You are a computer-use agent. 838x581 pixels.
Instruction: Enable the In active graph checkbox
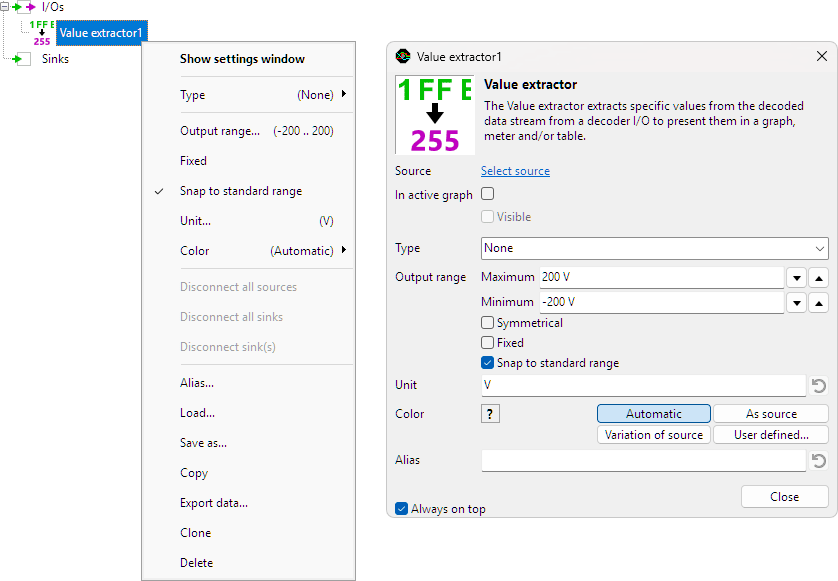[487, 194]
